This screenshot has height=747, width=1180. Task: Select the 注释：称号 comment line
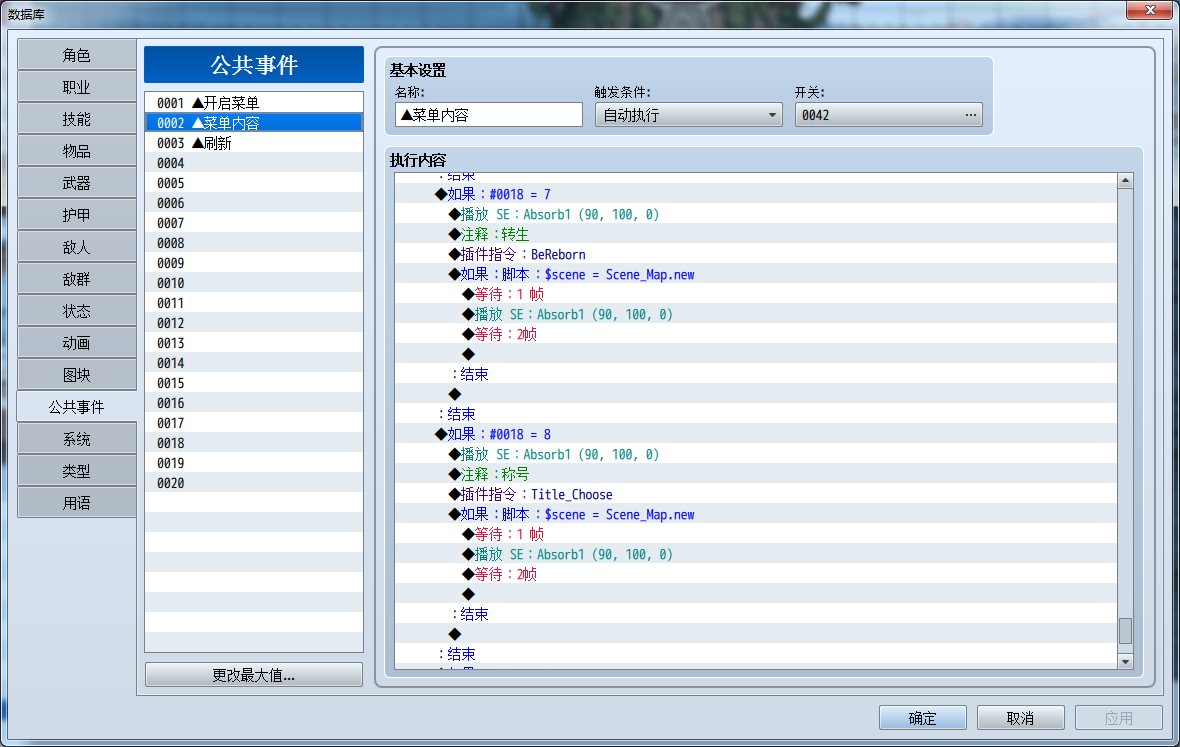[x=756, y=474]
